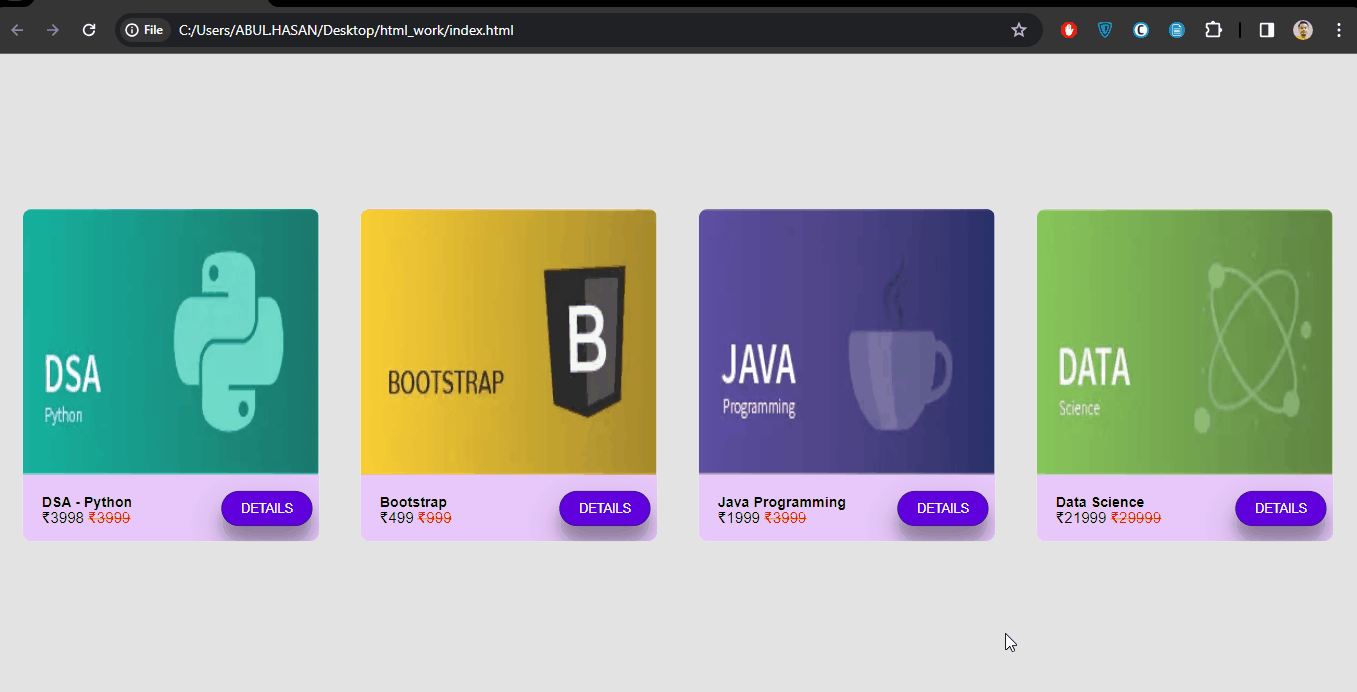This screenshot has width=1357, height=692.
Task: Click DETAILS button for Data Science
Action: point(1281,508)
